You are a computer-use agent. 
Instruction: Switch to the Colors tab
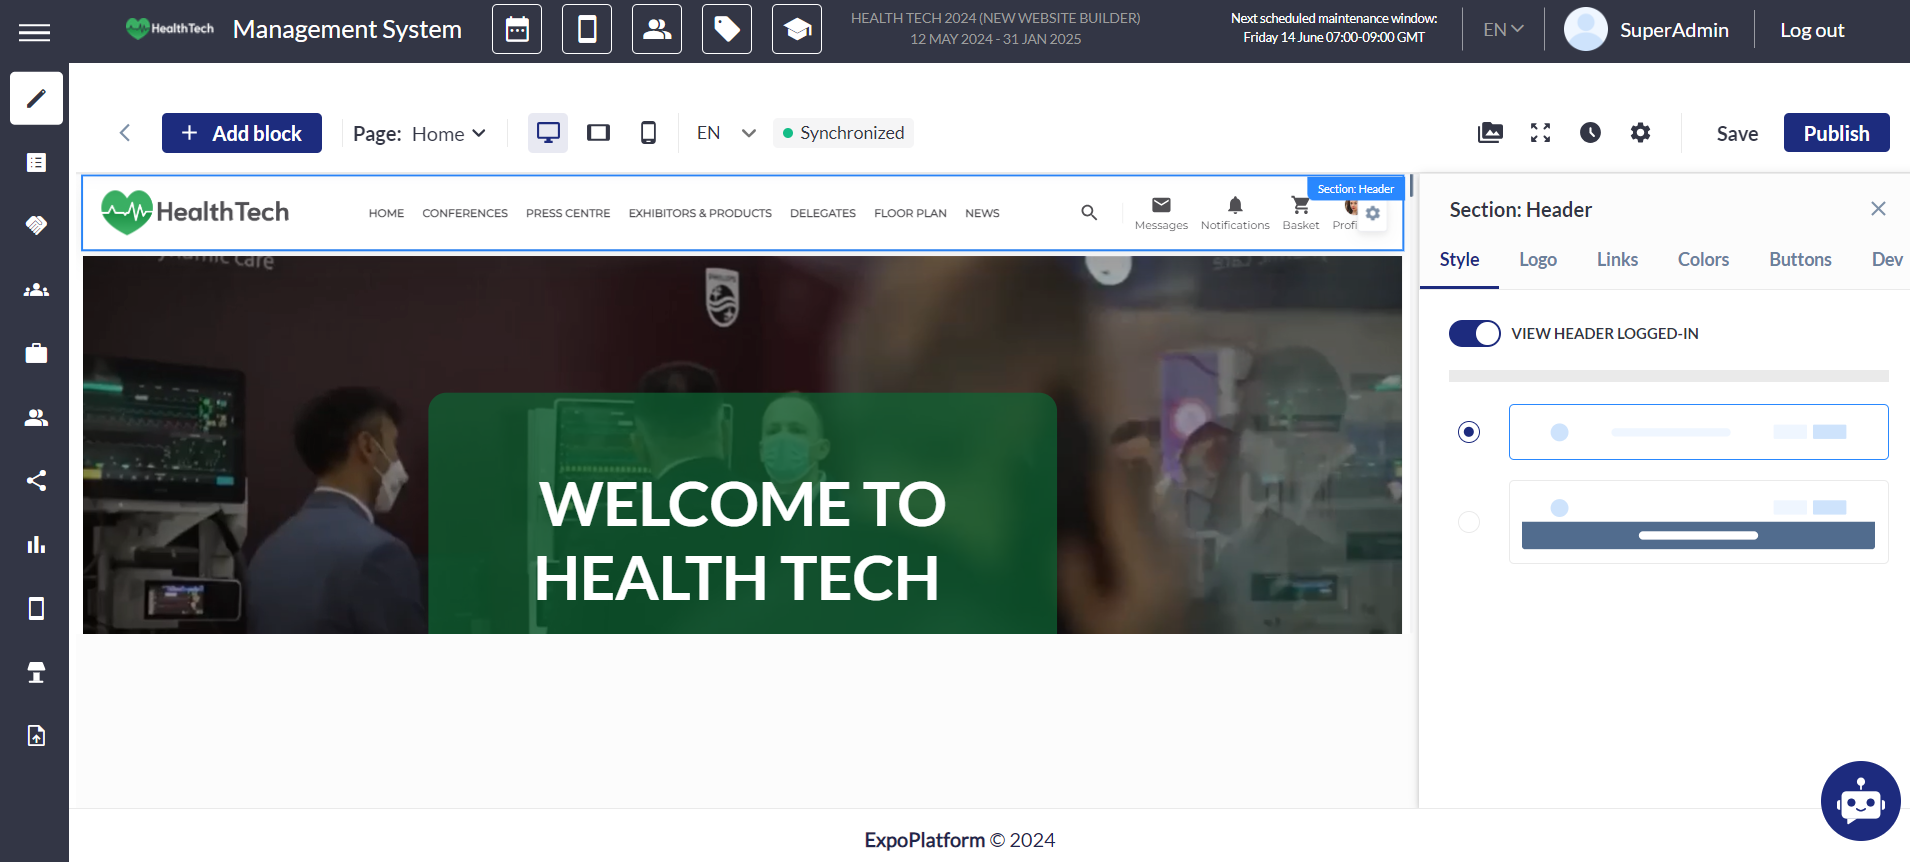tap(1703, 260)
